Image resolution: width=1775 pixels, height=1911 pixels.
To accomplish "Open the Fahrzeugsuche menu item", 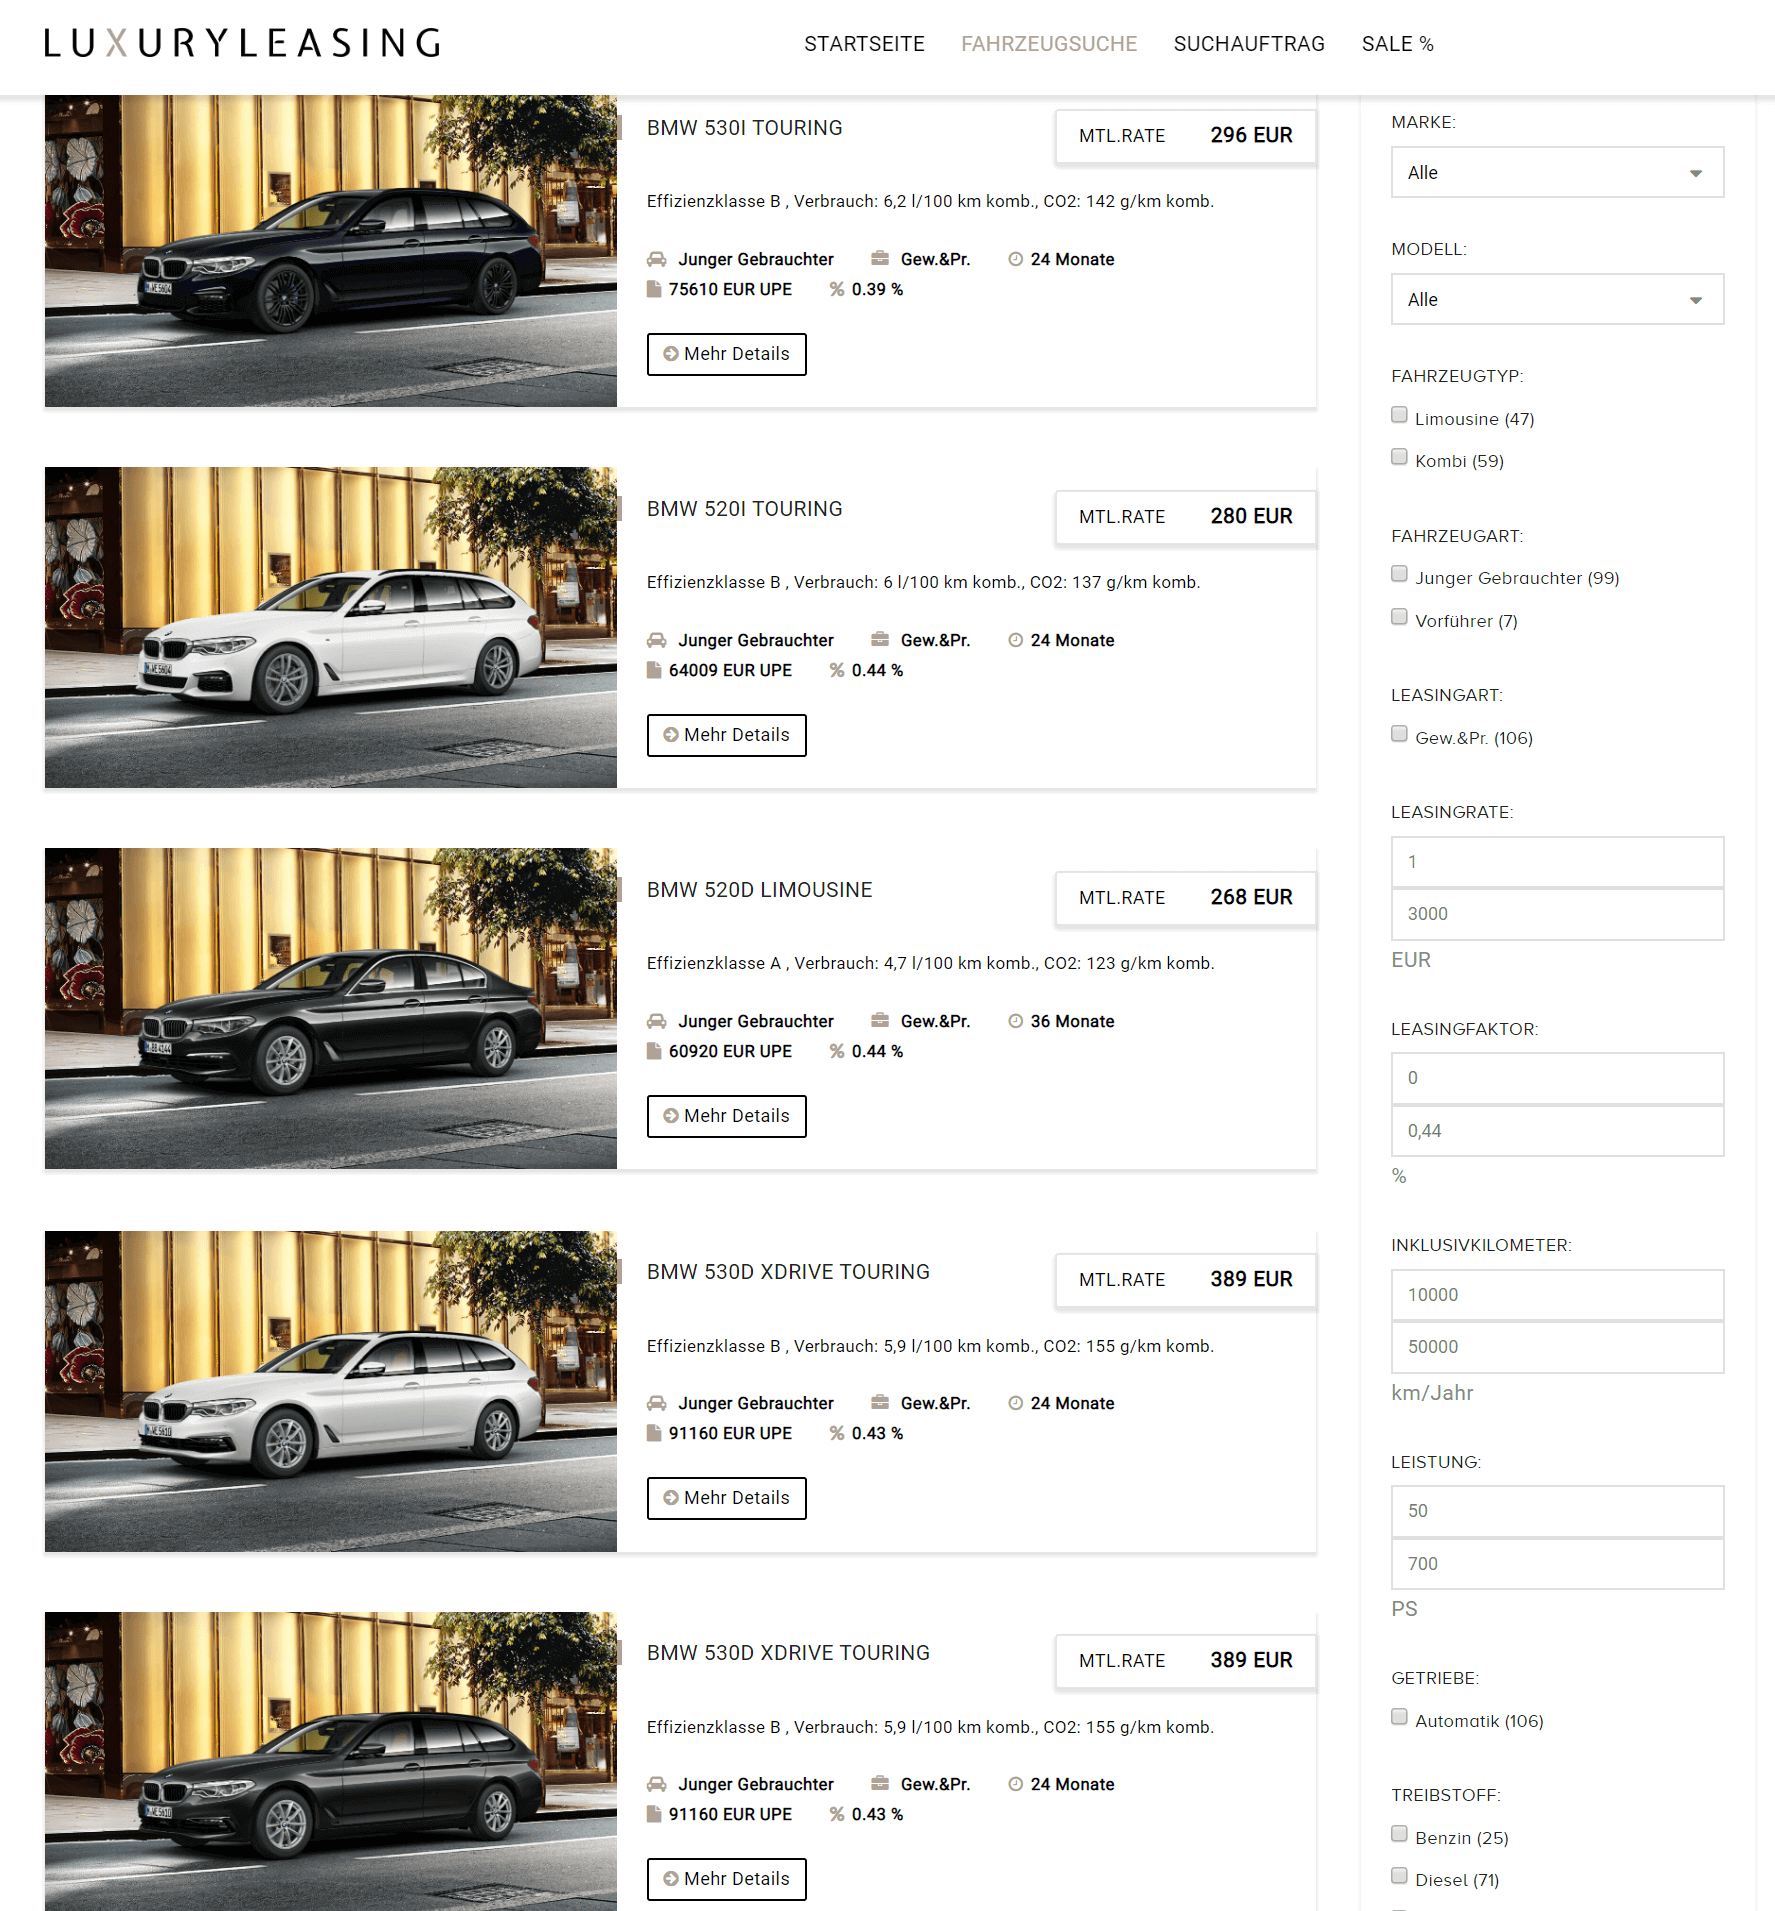I will tap(1049, 44).
